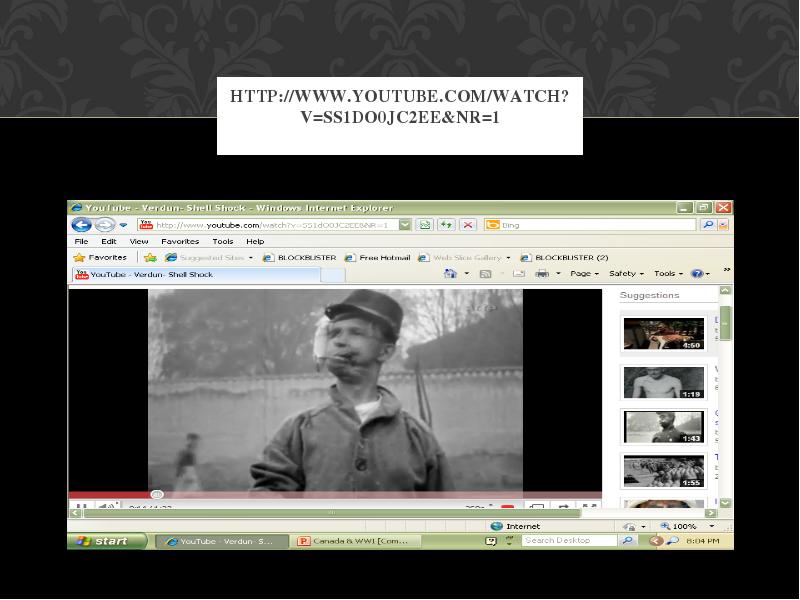Click the Home icon in command bar
Screen dimensions: 800x600
pyautogui.click(x=450, y=274)
